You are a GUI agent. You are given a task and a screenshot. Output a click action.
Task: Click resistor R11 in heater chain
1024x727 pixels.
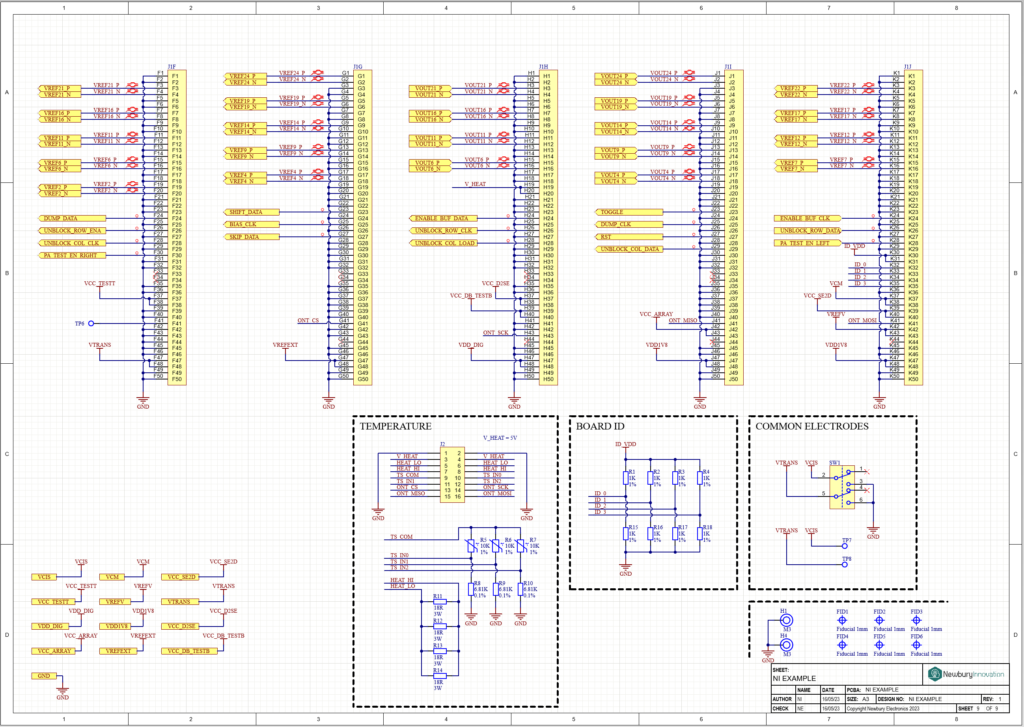pos(438,601)
